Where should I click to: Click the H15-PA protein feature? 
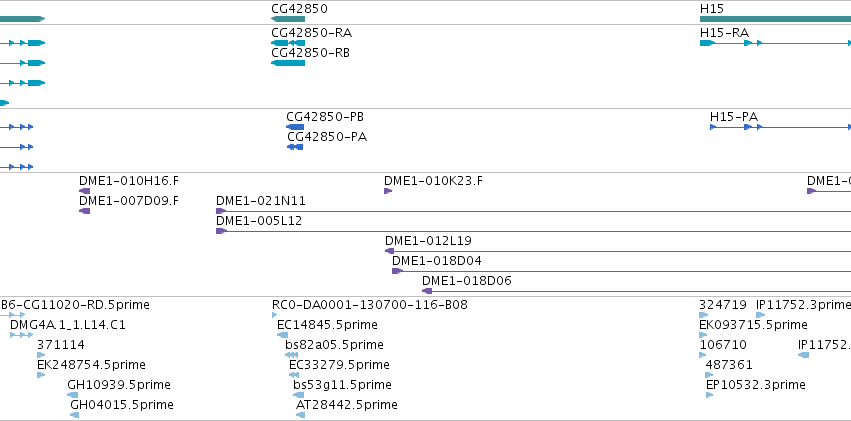[x=780, y=127]
